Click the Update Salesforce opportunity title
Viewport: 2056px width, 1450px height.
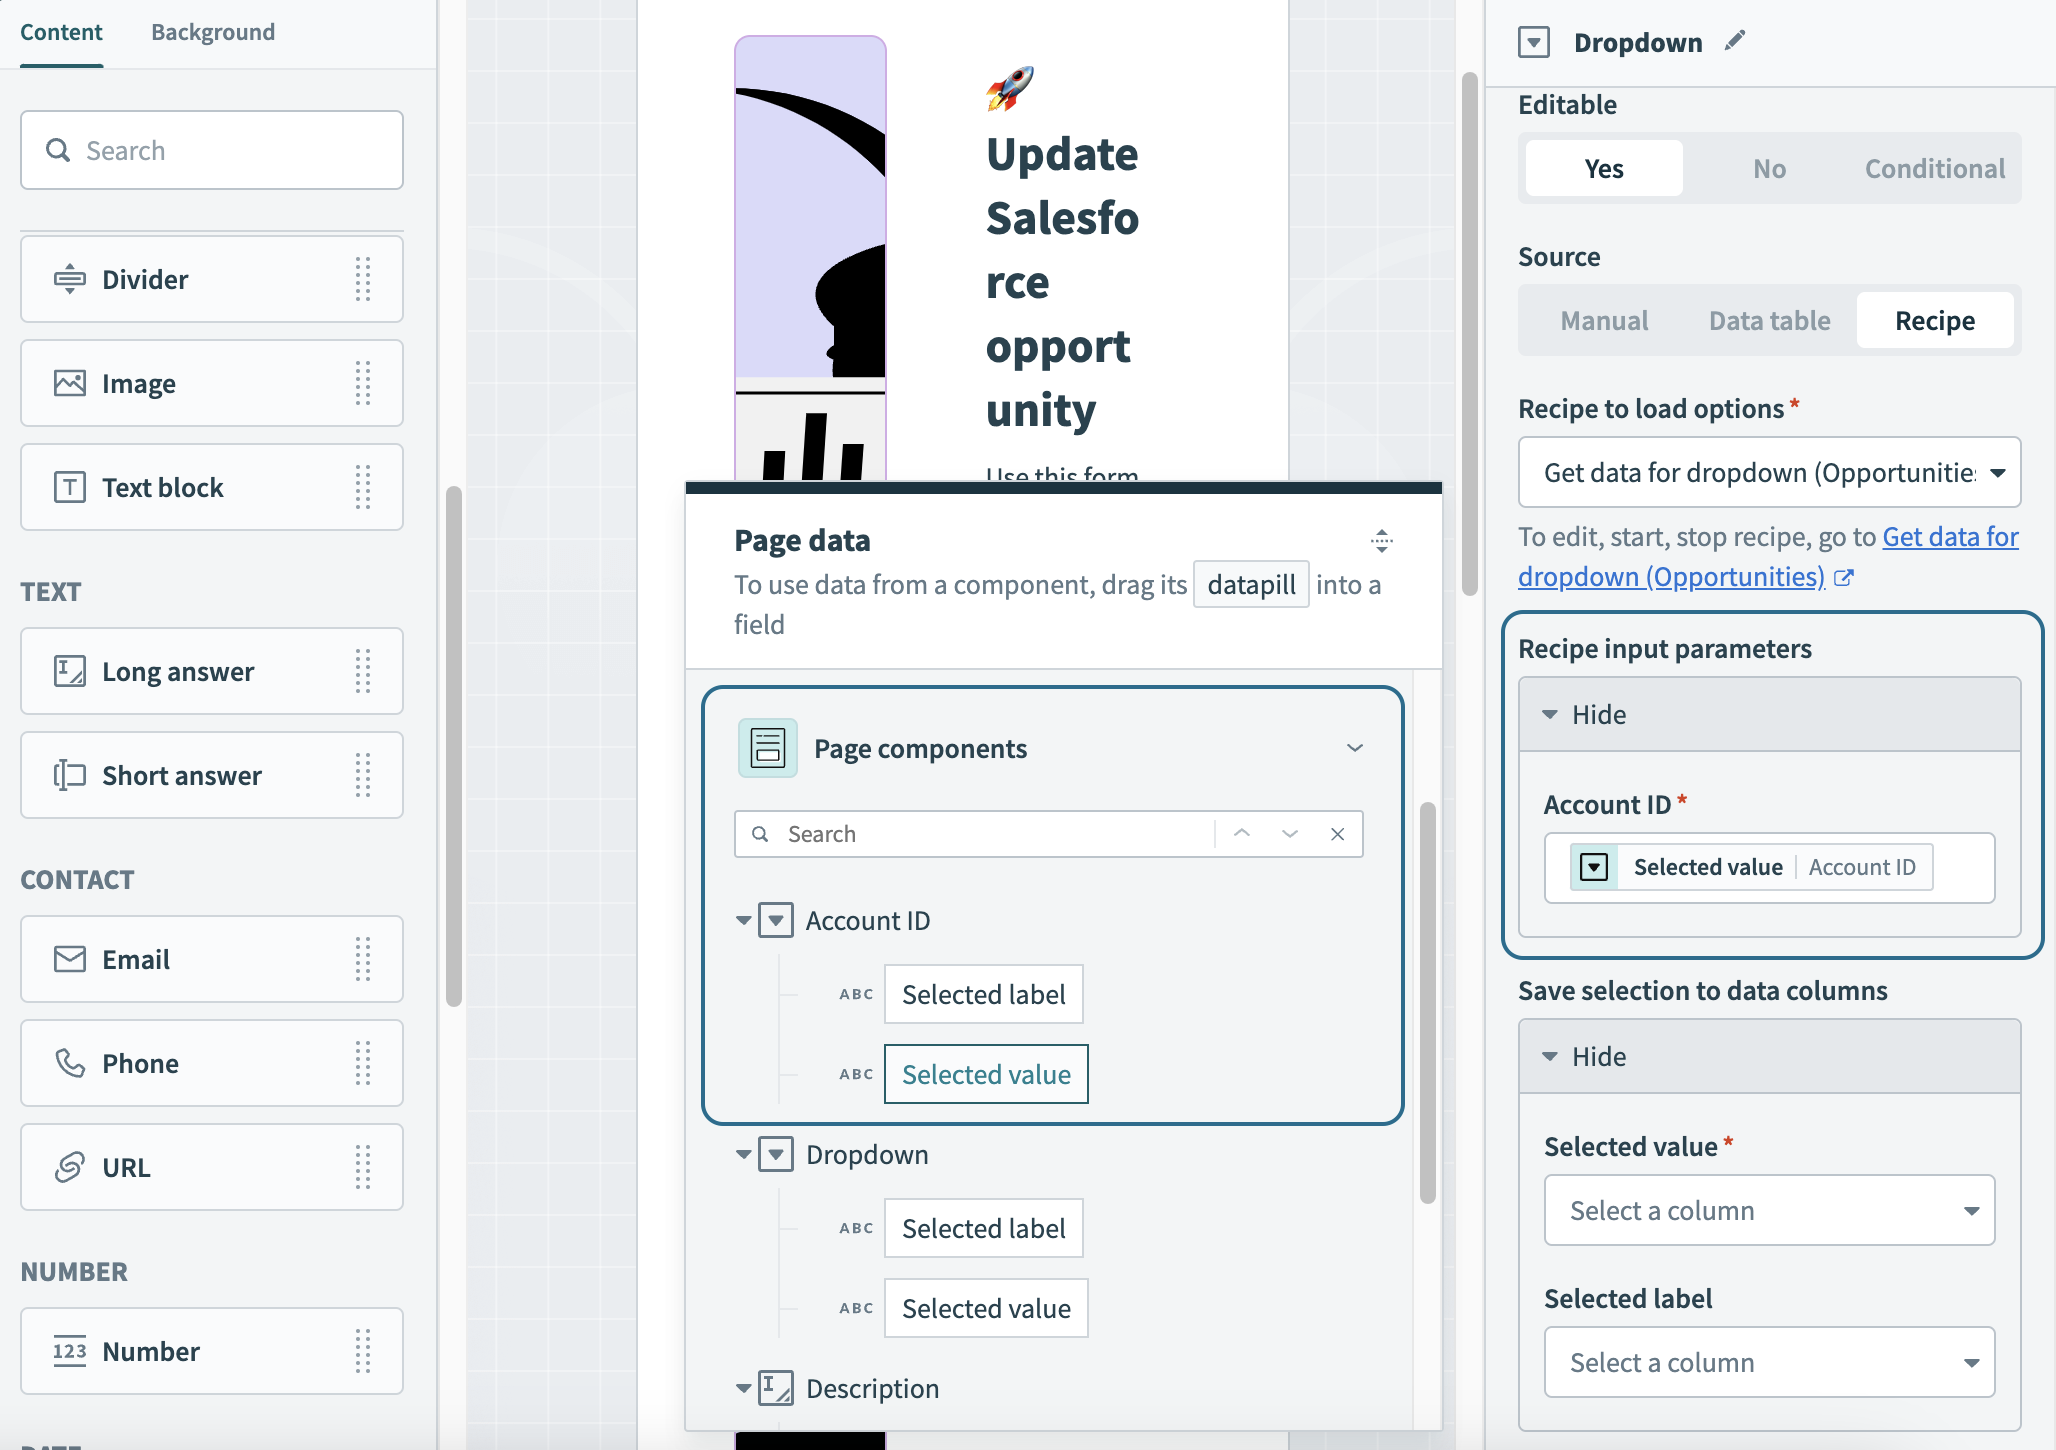(1062, 282)
